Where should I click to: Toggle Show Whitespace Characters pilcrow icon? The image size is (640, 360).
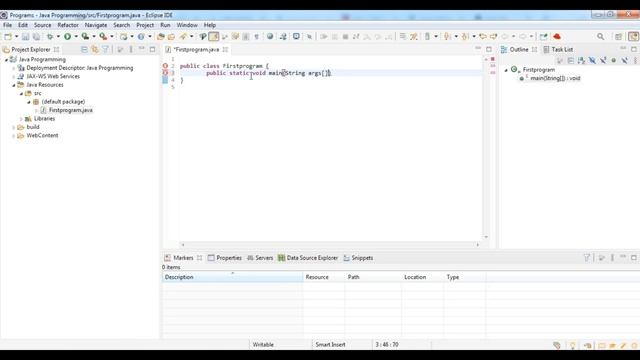pos(256,37)
